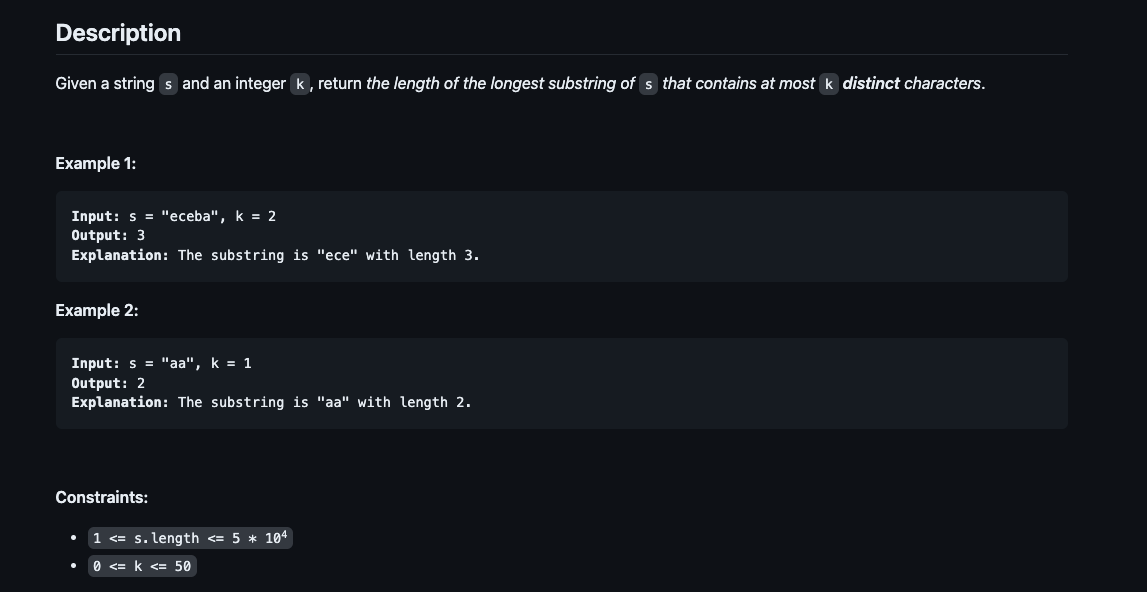Click the s.length constraint code
Image resolution: width=1147 pixels, height=592 pixels.
point(190,538)
